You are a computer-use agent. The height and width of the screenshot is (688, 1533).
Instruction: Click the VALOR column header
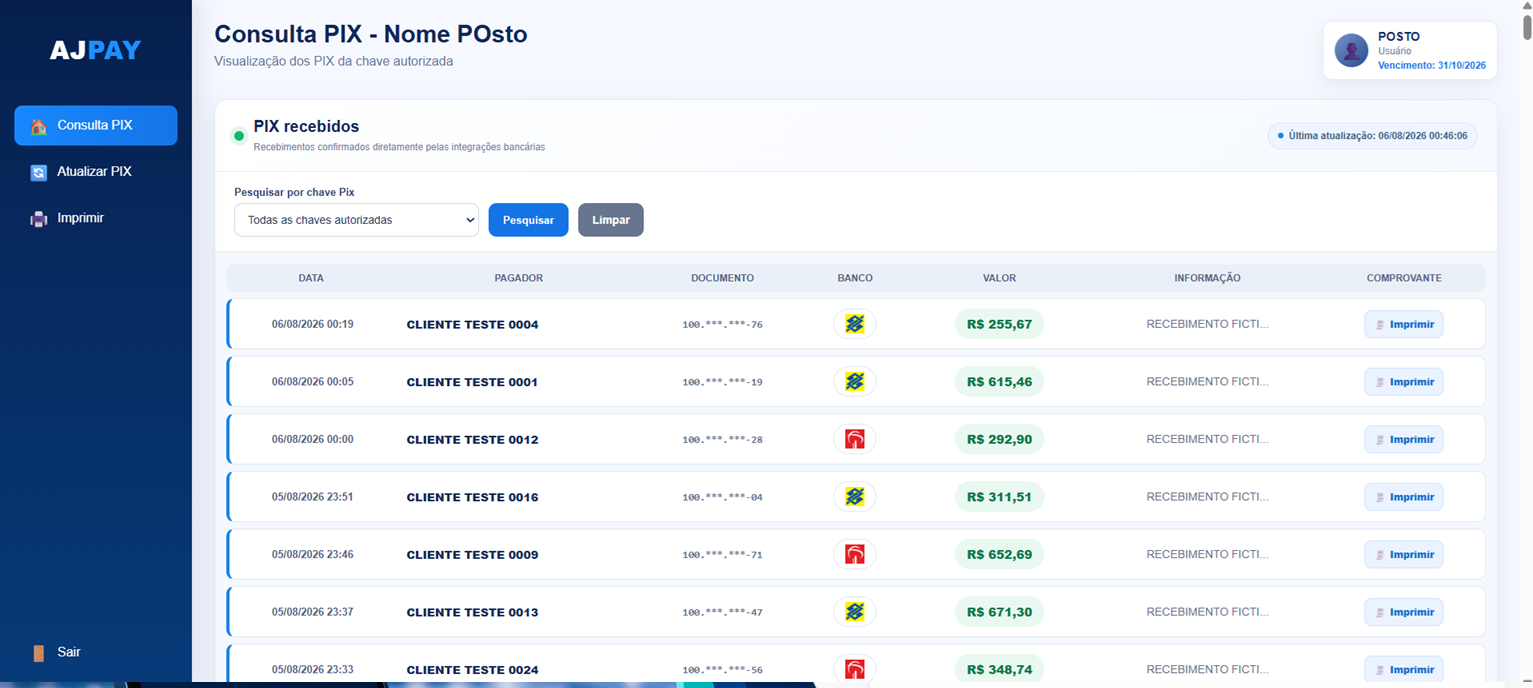pos(999,278)
